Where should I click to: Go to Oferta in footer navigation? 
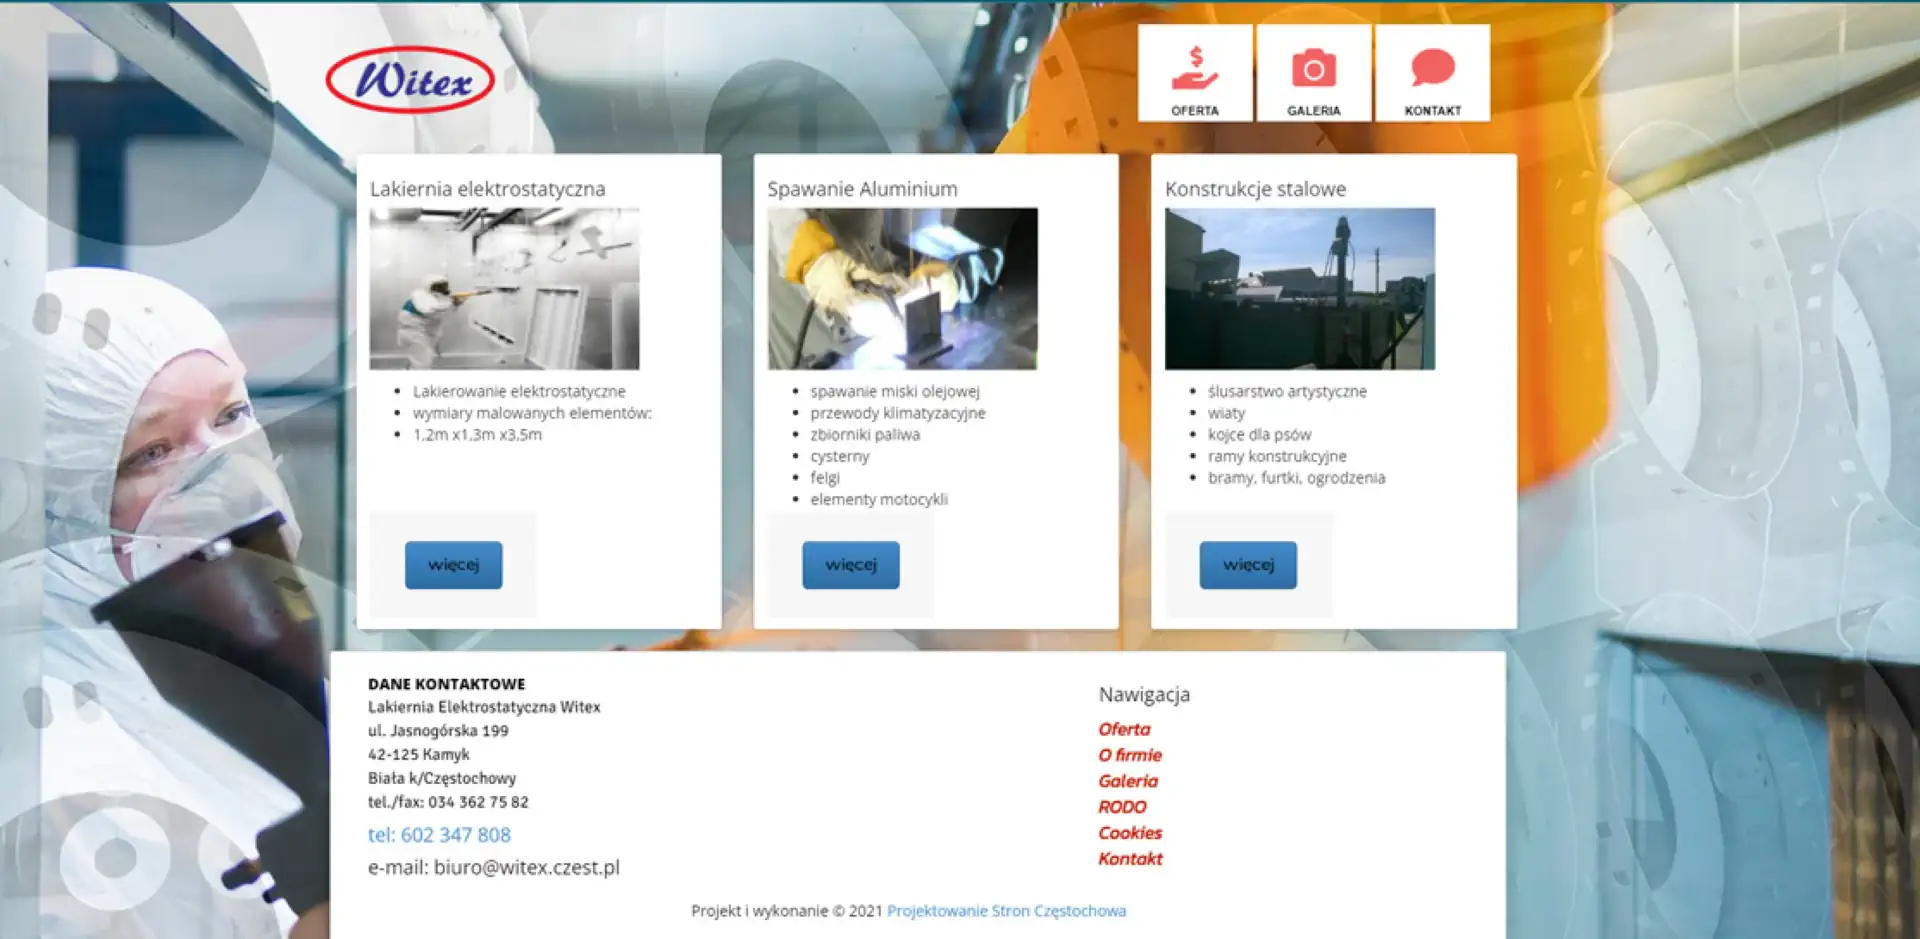(x=1124, y=729)
